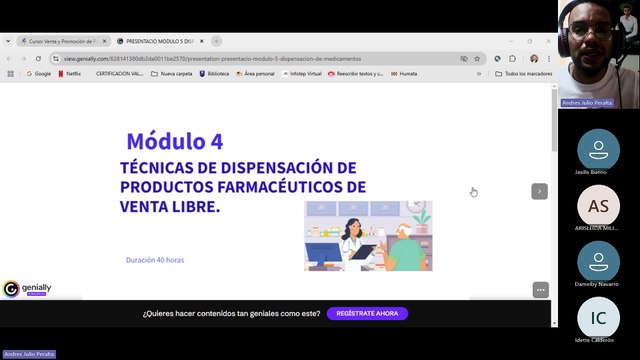The height and width of the screenshot is (360, 640).
Task: Bookmark this page with the star icon
Action: (477, 59)
